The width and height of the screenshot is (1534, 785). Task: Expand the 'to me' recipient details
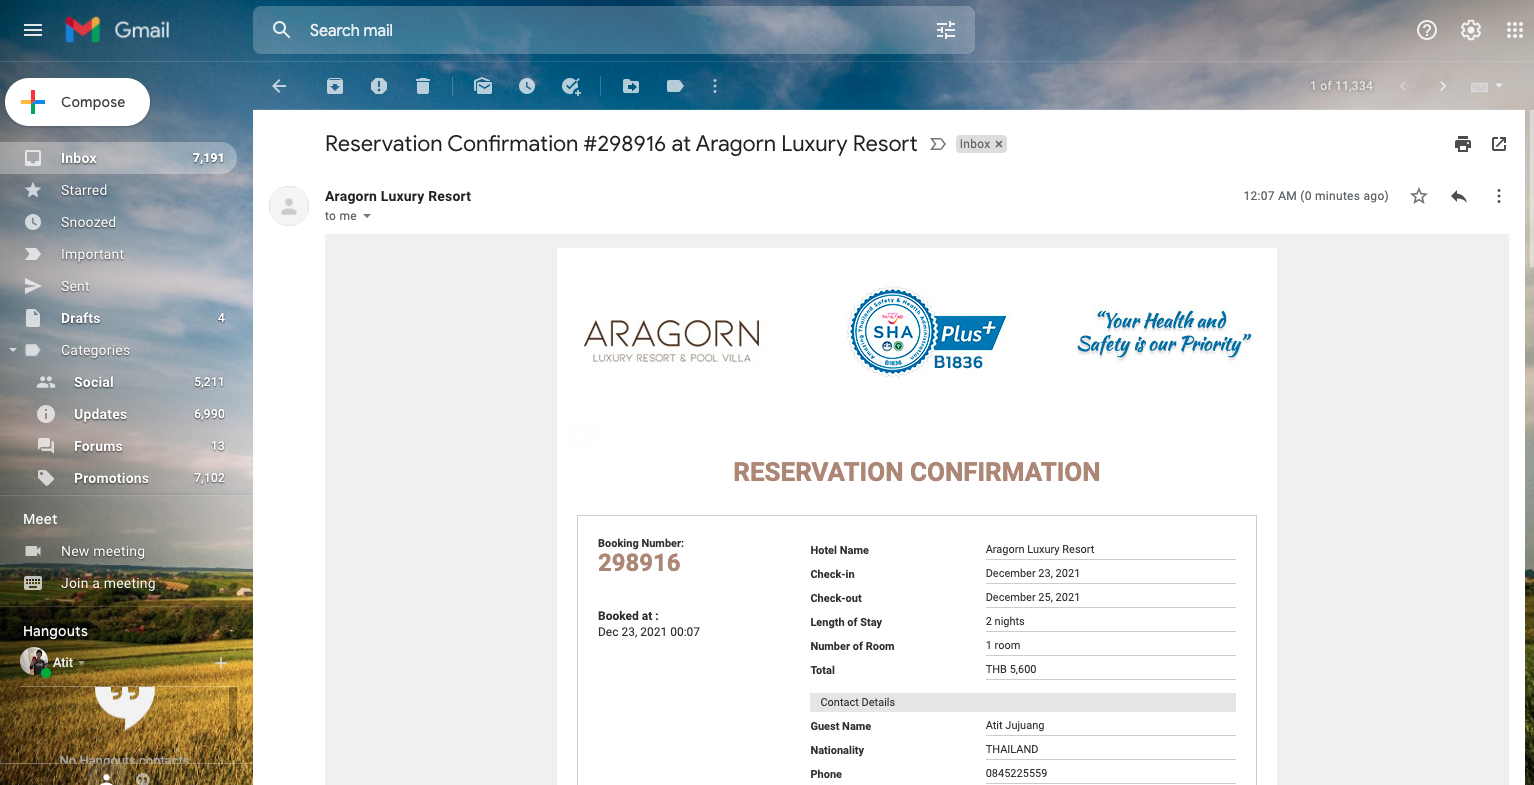[x=367, y=216]
